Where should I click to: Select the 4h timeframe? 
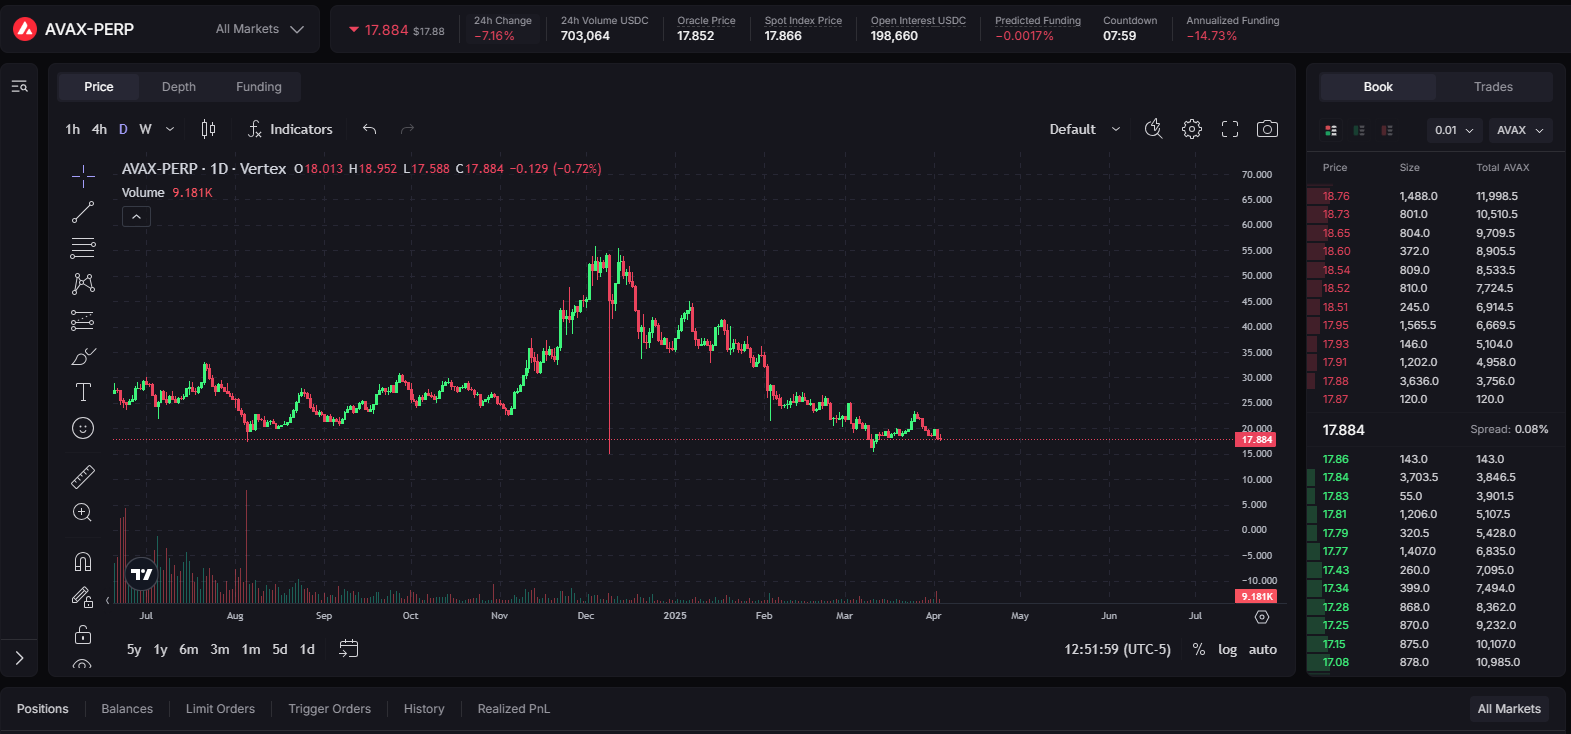[99, 129]
